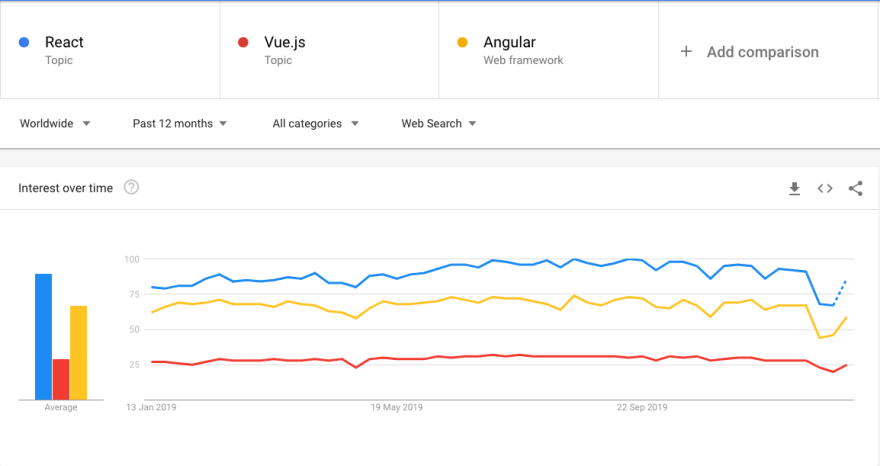
Task: Click the help icon beside Interest over time
Action: [131, 188]
